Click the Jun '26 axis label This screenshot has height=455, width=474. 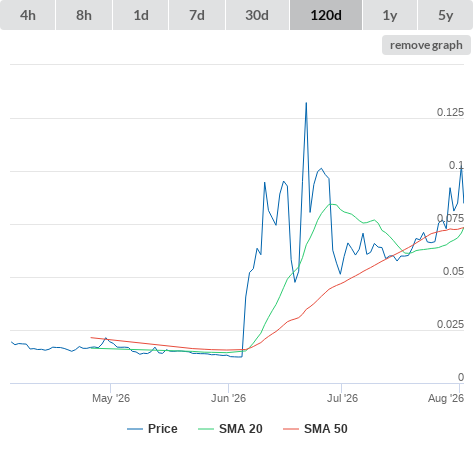click(x=228, y=398)
